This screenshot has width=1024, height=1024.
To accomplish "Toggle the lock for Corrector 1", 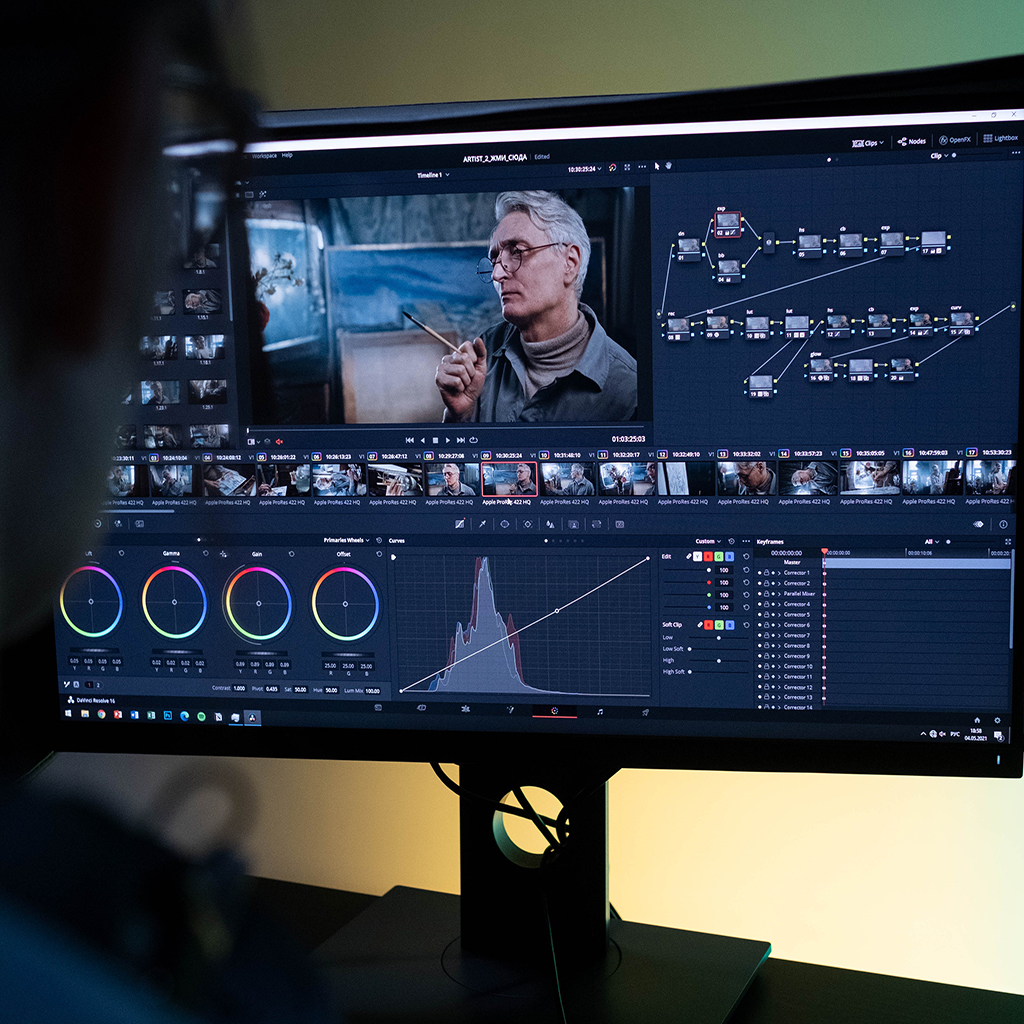I will point(766,573).
